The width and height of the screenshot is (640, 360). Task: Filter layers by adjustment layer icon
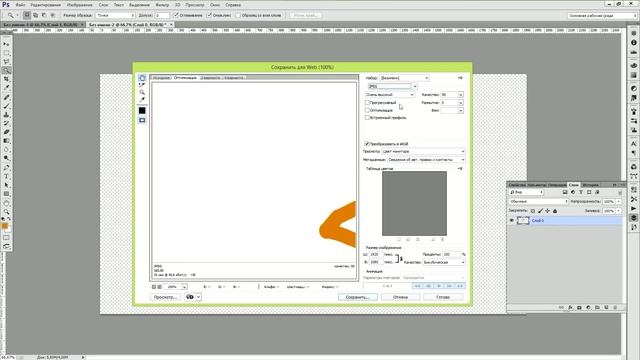pyautogui.click(x=573, y=192)
